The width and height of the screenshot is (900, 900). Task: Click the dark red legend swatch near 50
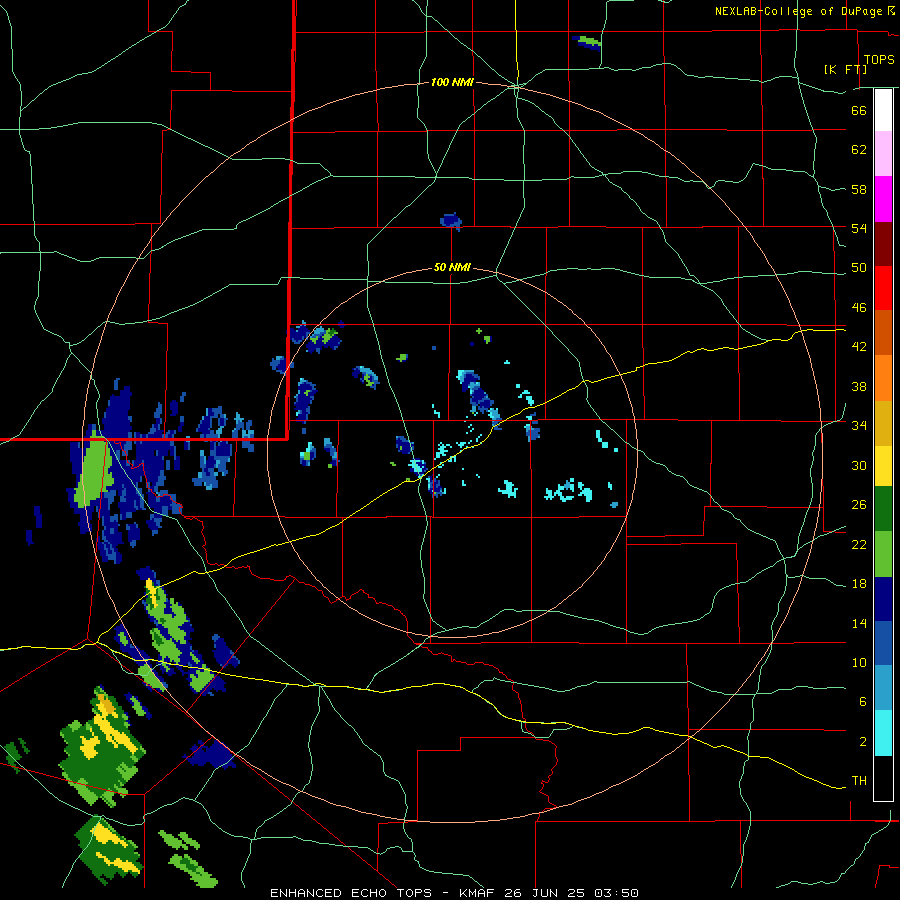[883, 244]
